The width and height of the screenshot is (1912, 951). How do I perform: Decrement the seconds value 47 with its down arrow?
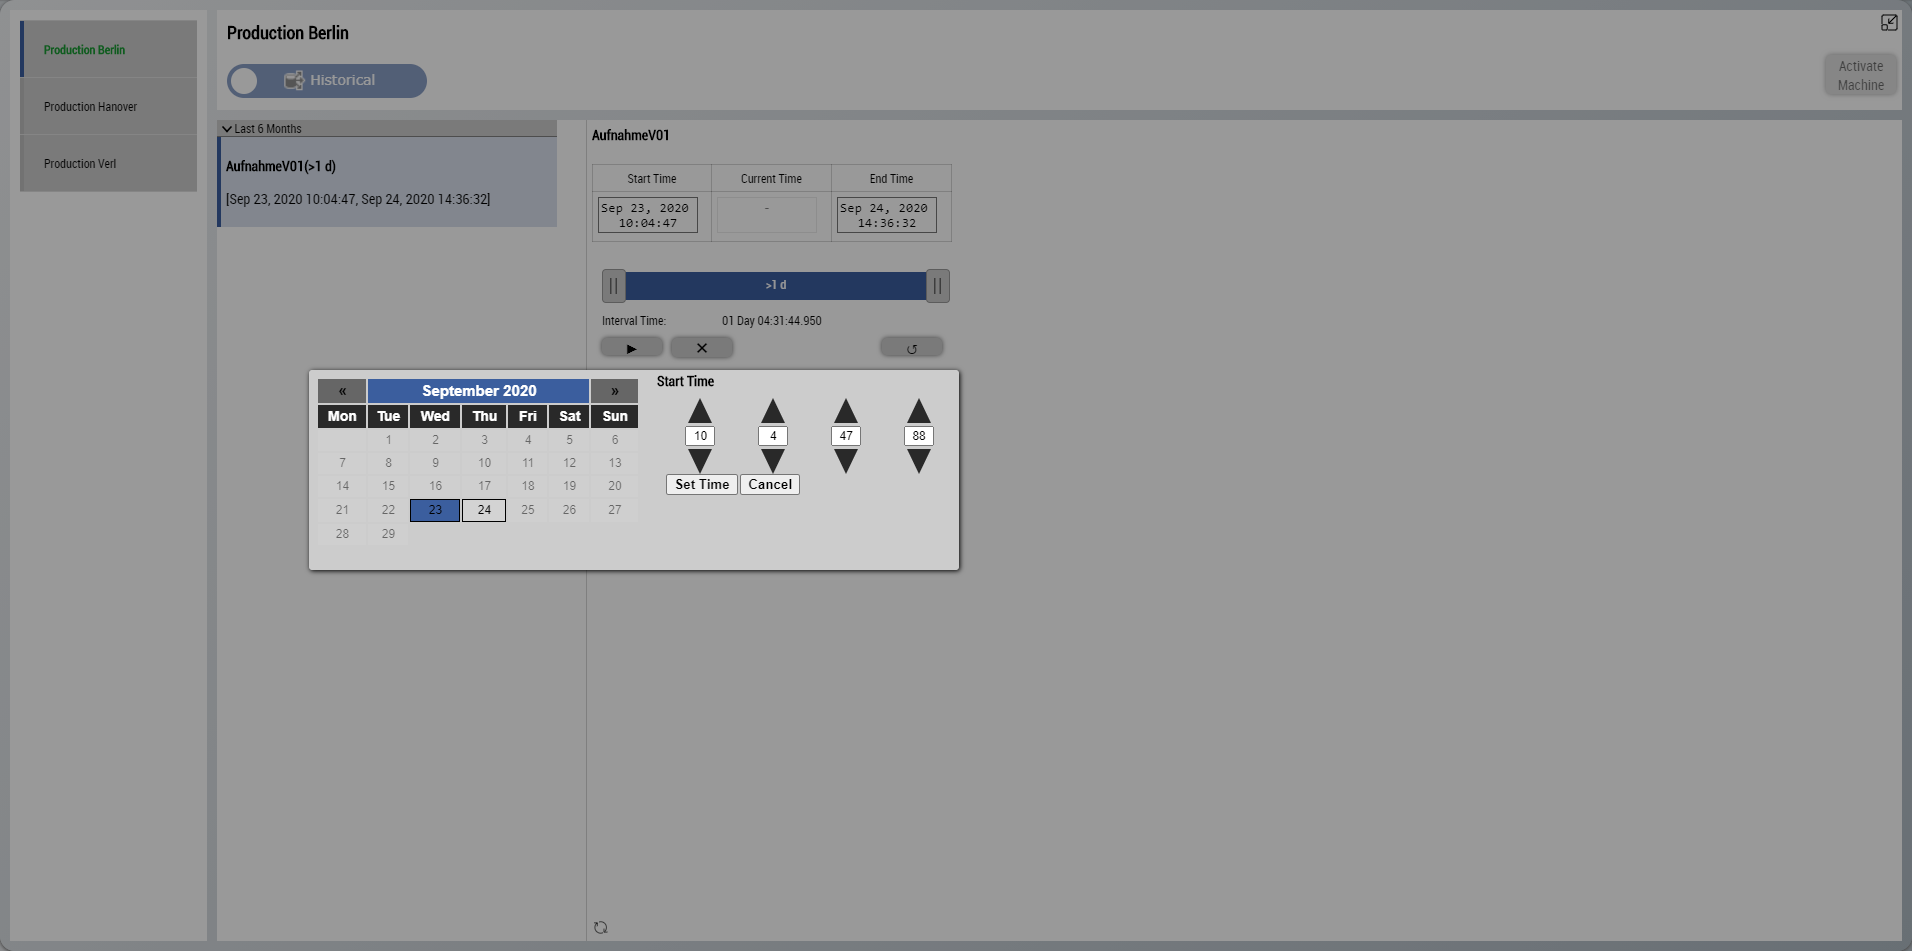click(846, 462)
